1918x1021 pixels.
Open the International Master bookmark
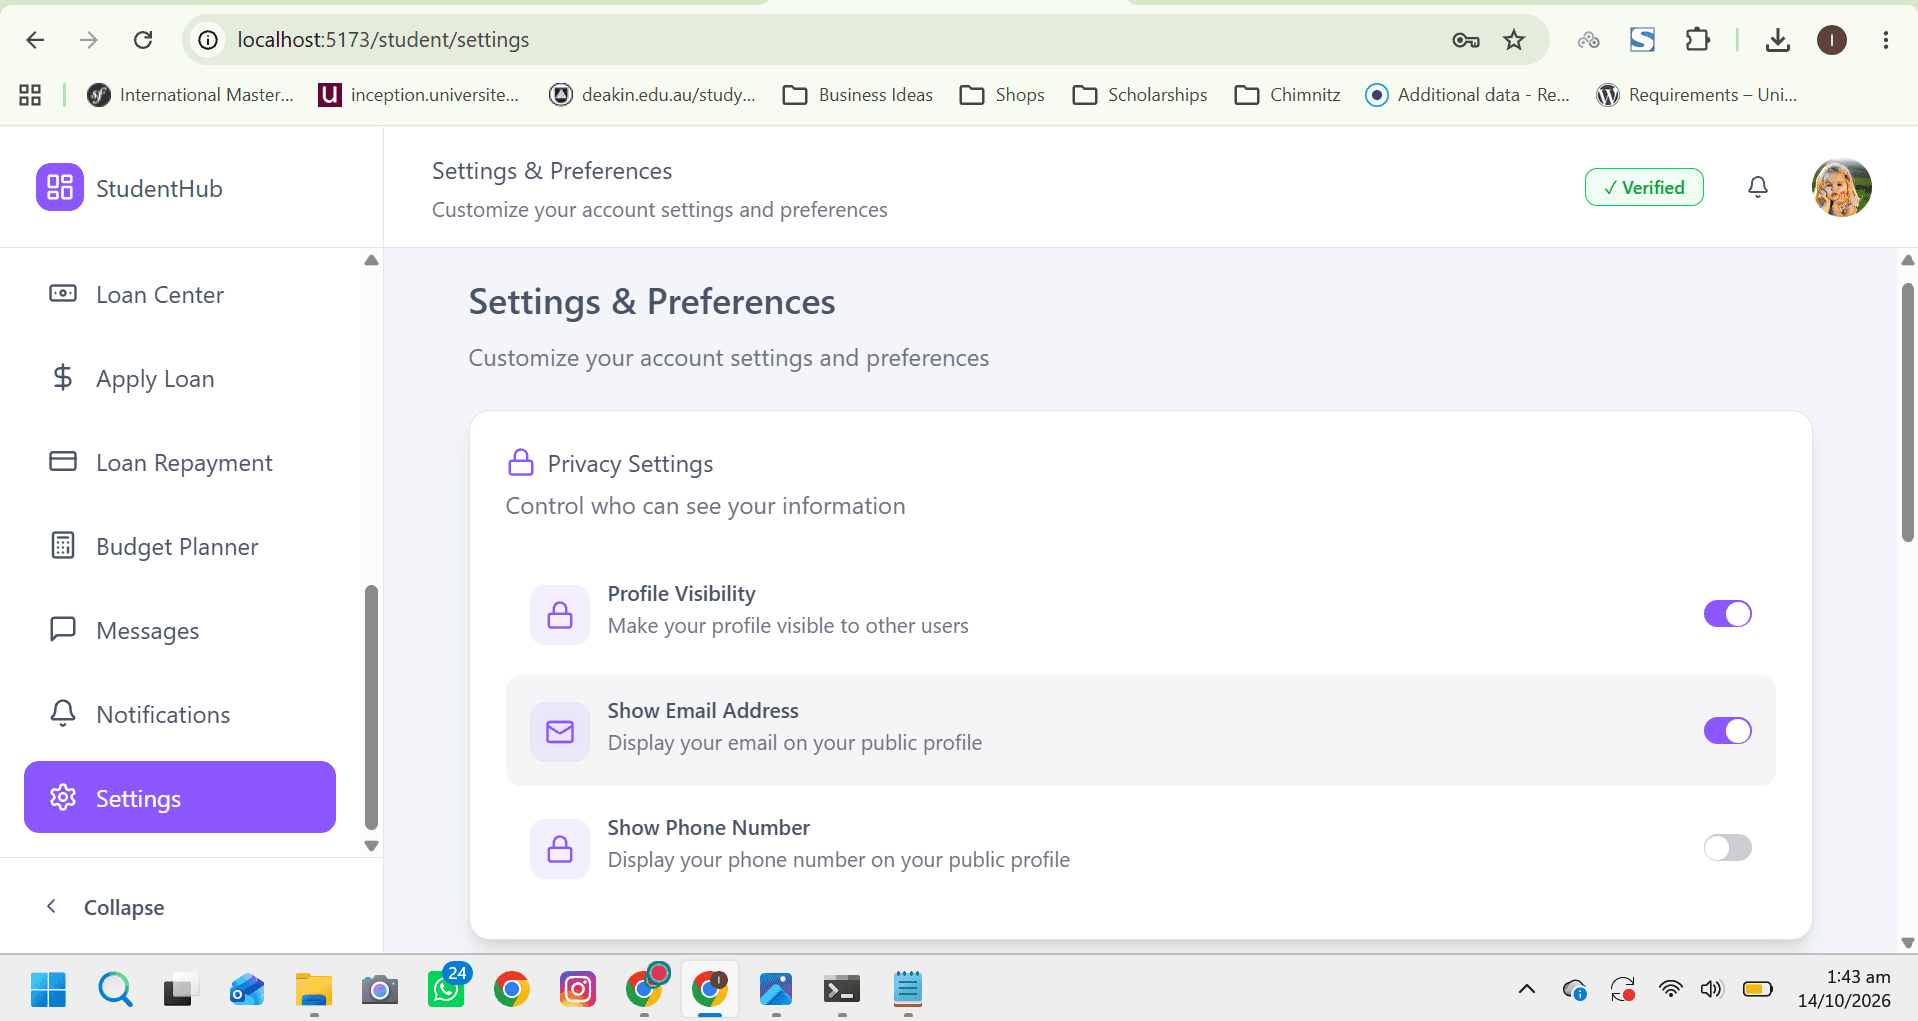(191, 95)
